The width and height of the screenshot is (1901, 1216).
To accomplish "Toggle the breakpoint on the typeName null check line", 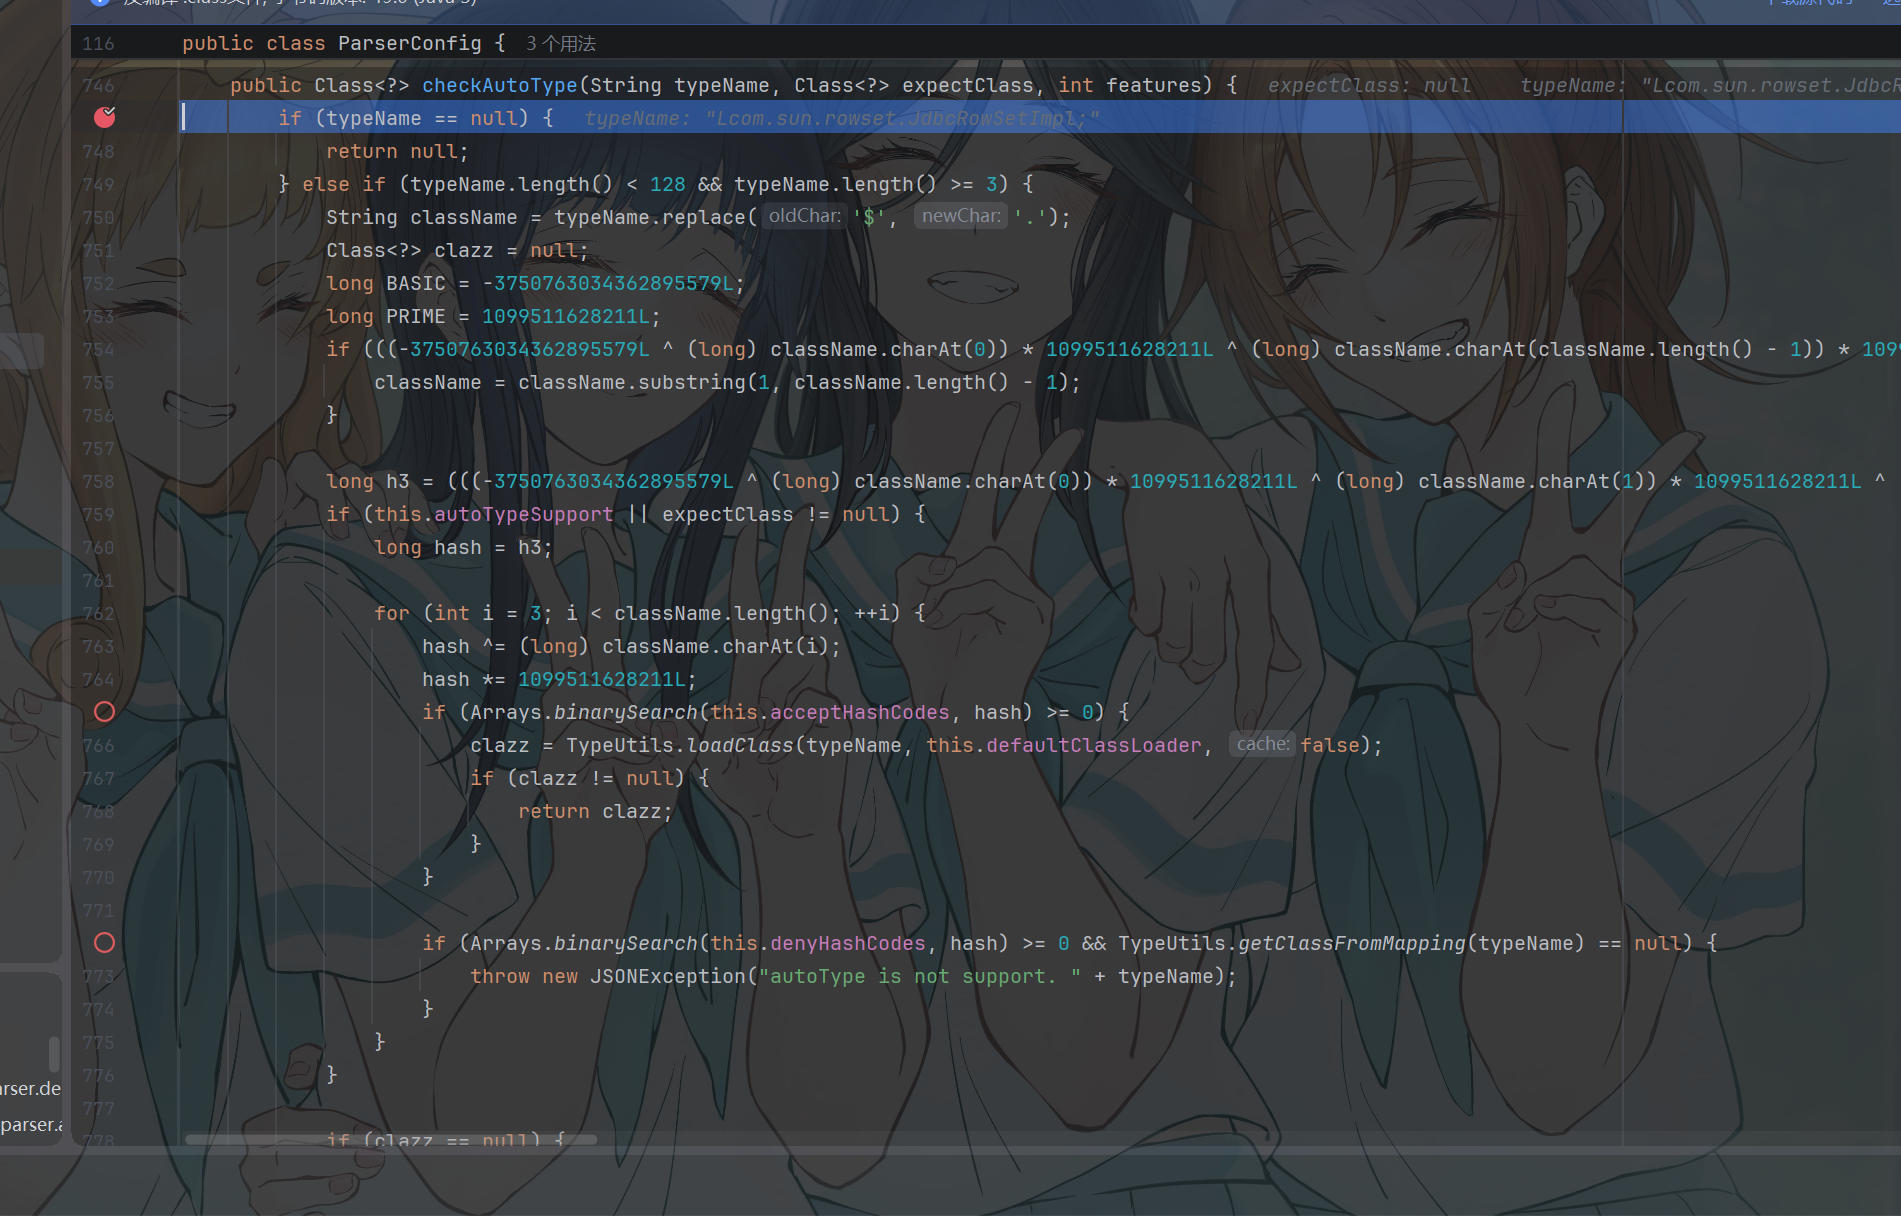I will tap(105, 118).
